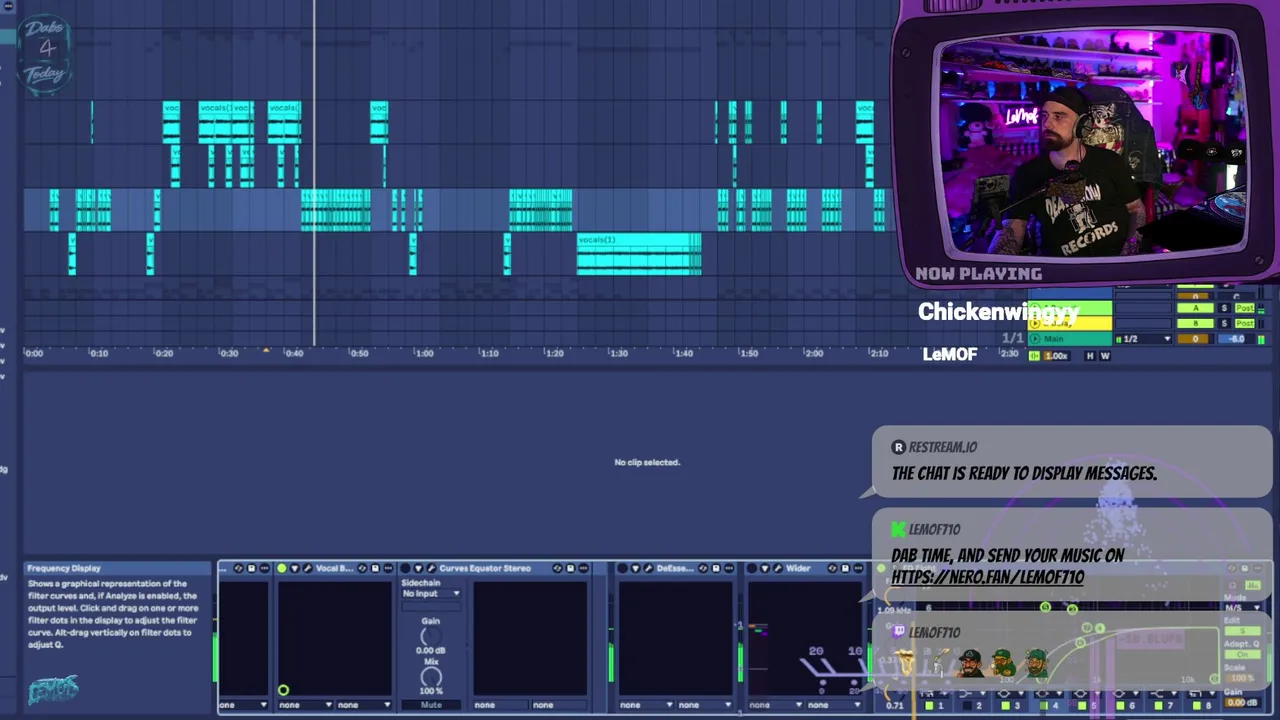Click the W button in the mixer

[1105, 356]
